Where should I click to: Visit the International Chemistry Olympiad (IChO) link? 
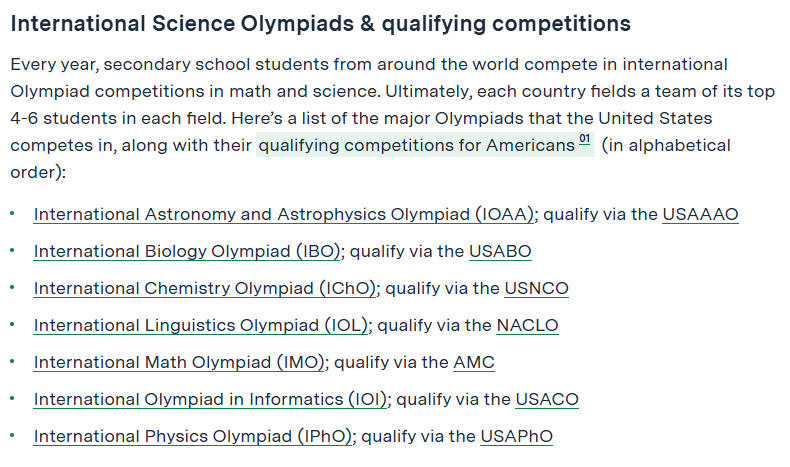205,288
